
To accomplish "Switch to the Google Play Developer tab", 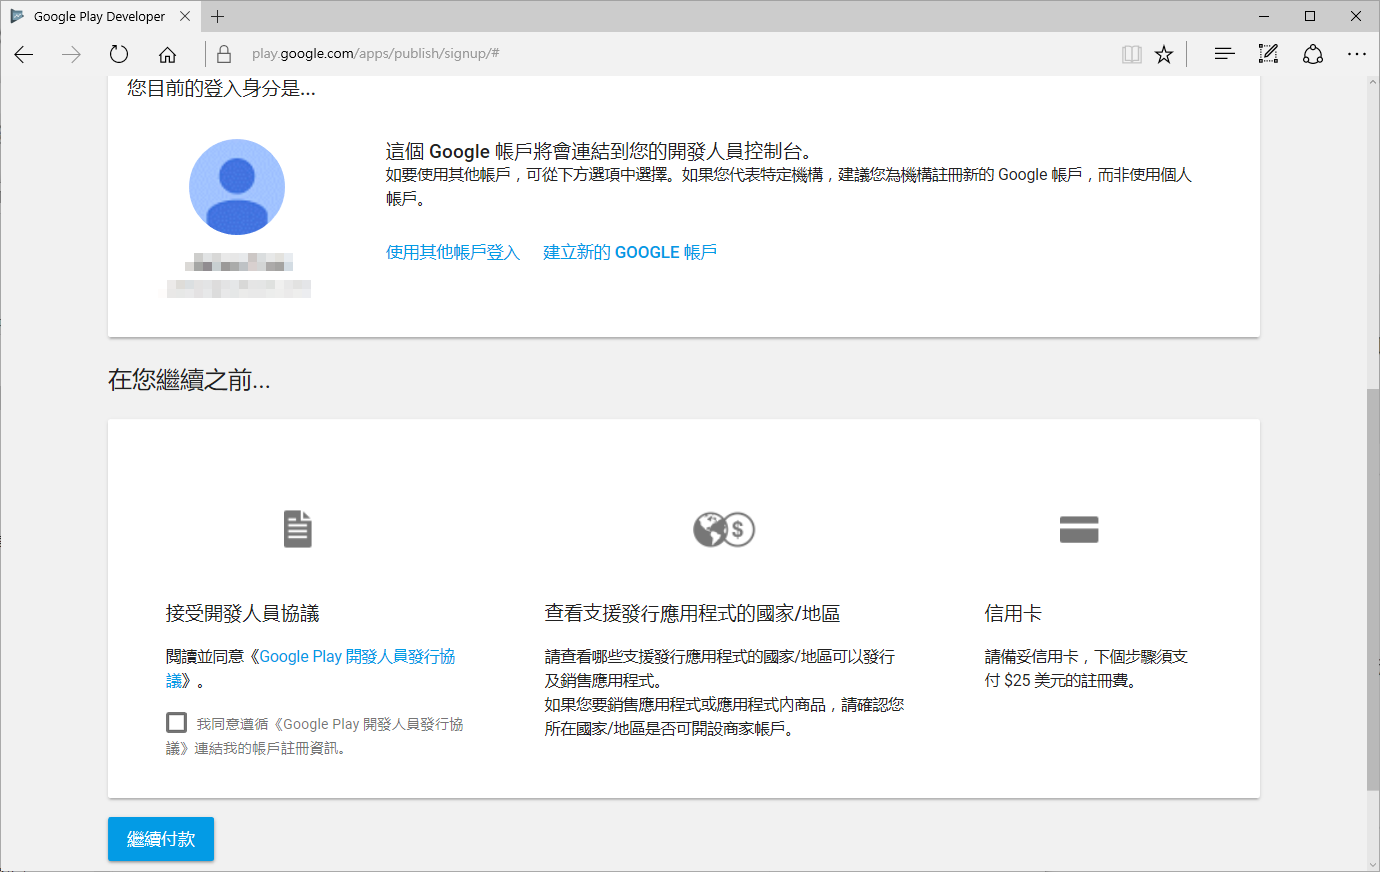I will pyautogui.click(x=99, y=16).
